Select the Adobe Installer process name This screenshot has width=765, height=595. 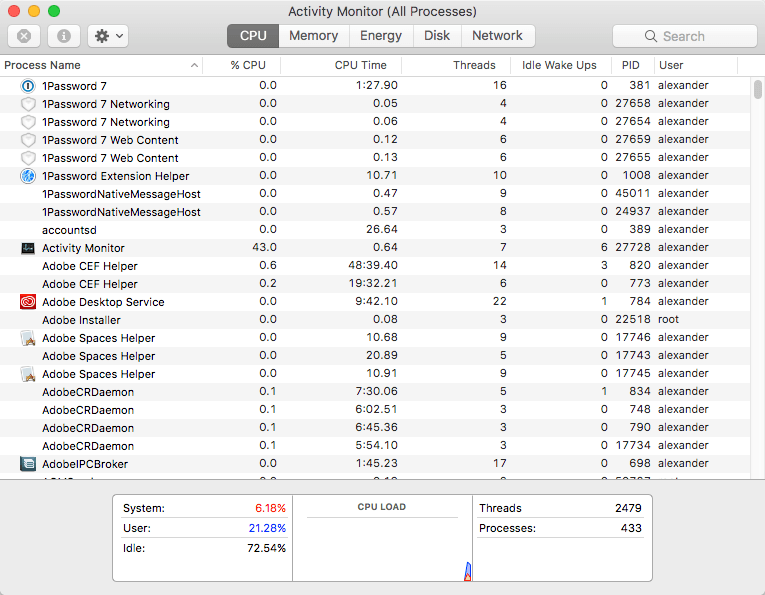coord(81,320)
